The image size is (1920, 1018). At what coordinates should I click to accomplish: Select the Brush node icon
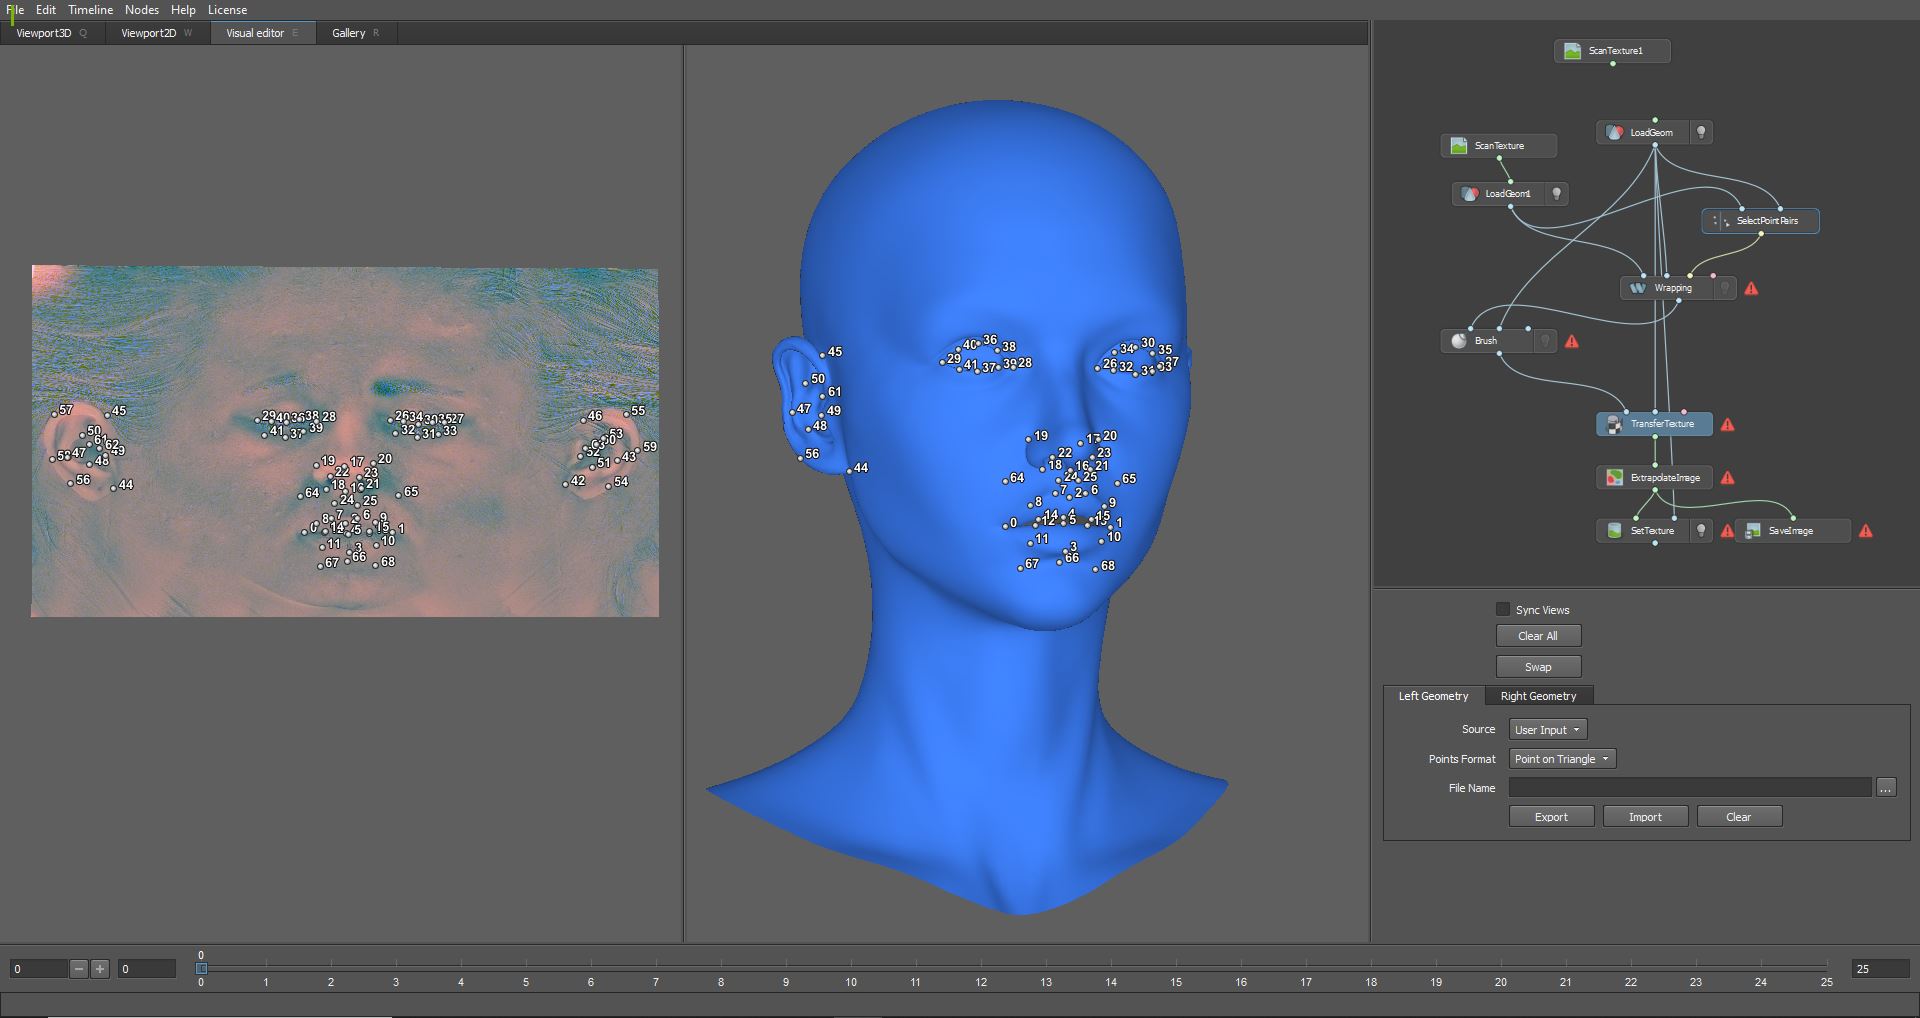(1459, 341)
